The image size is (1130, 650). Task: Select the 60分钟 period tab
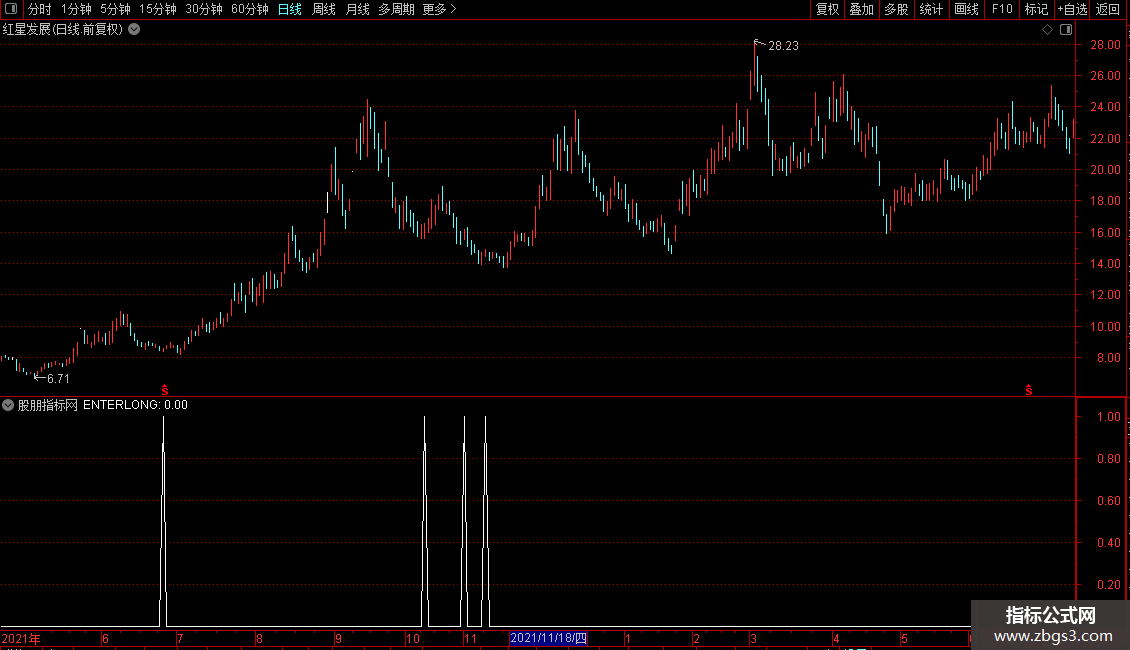coord(250,9)
